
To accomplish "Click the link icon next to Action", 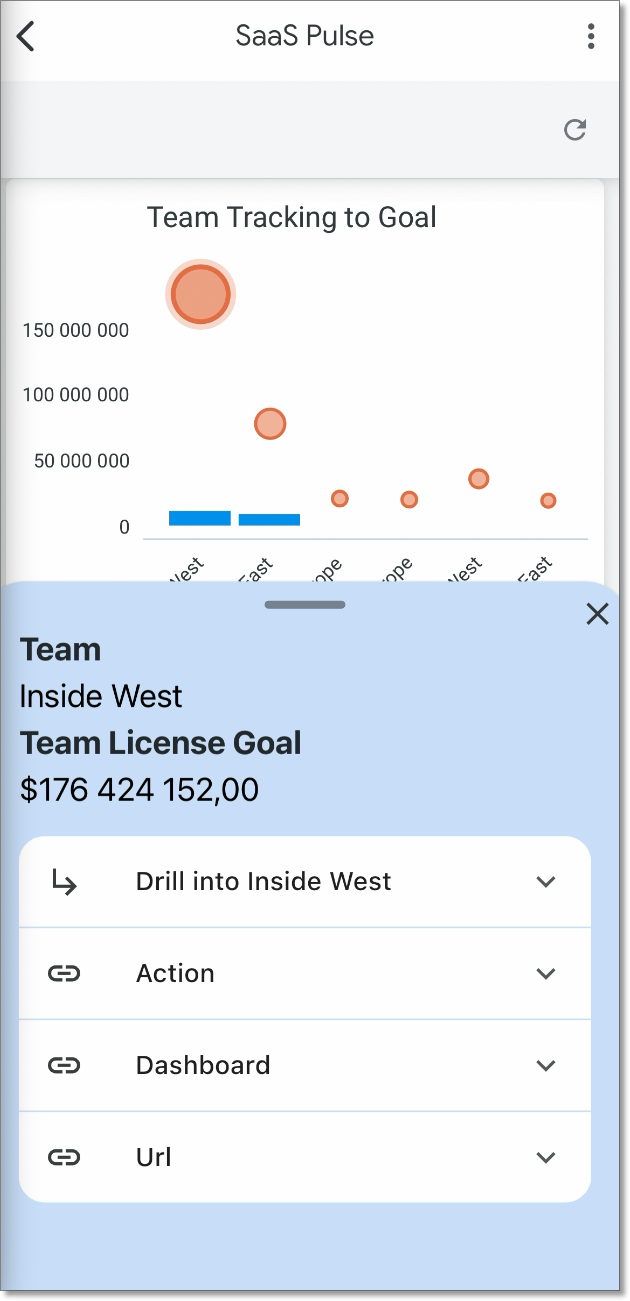I will pyautogui.click(x=64, y=974).
